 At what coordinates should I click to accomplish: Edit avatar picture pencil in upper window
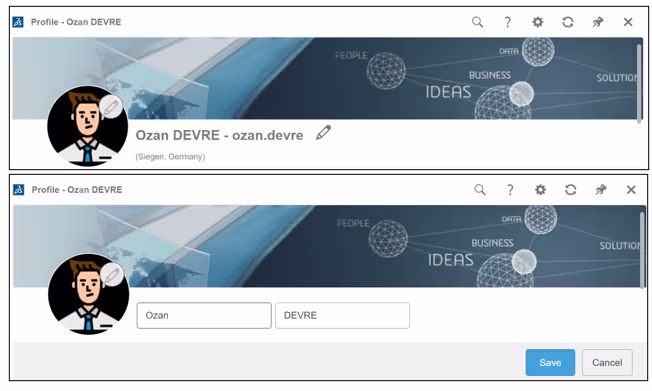tap(111, 107)
